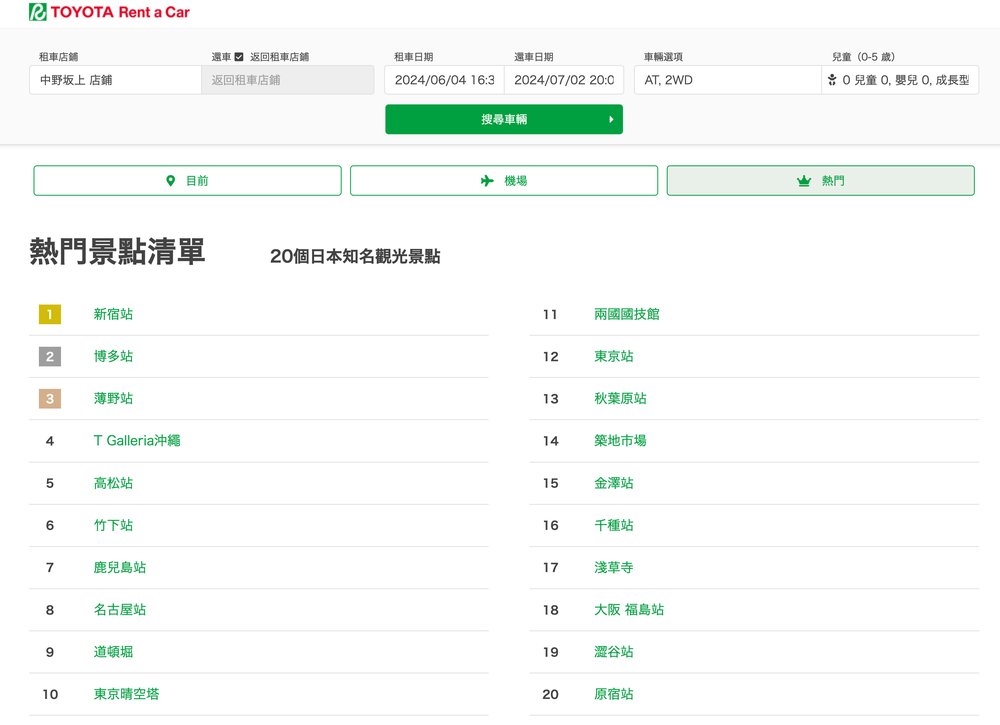The width and height of the screenshot is (1000, 725).
Task: Open the 租車日期 pickup date picker
Action: click(444, 80)
